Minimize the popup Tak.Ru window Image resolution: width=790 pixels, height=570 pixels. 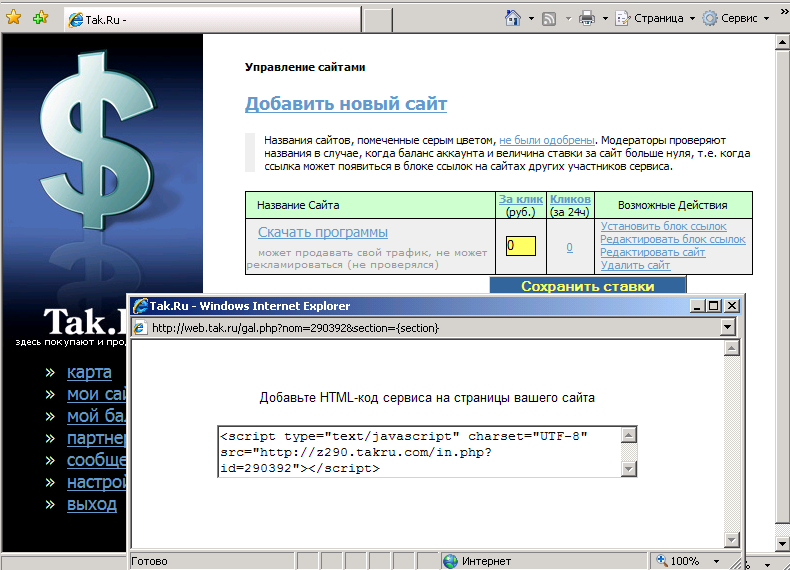[x=697, y=306]
